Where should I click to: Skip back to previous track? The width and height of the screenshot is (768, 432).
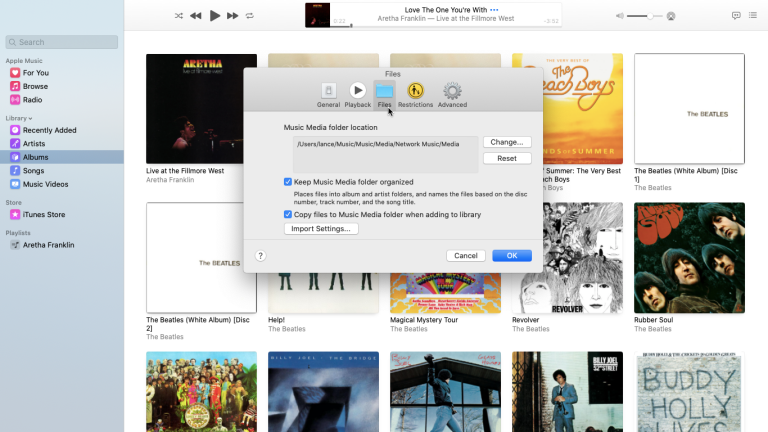tap(195, 16)
